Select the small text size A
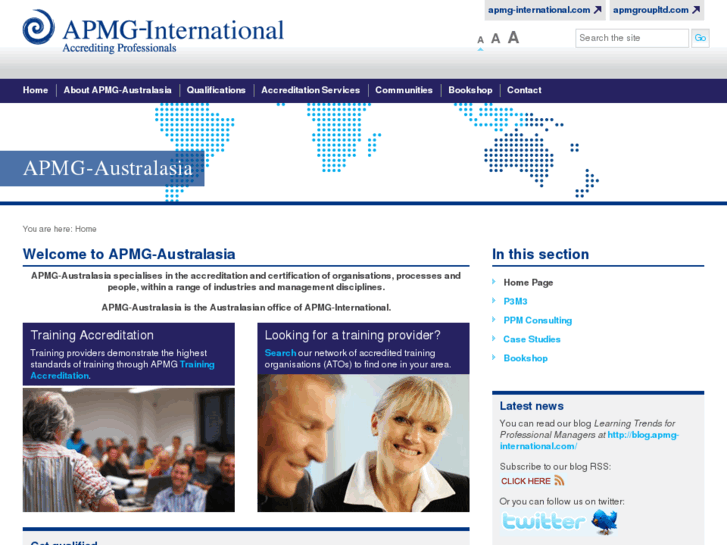Viewport: 727px width, 545px height. 480,40
